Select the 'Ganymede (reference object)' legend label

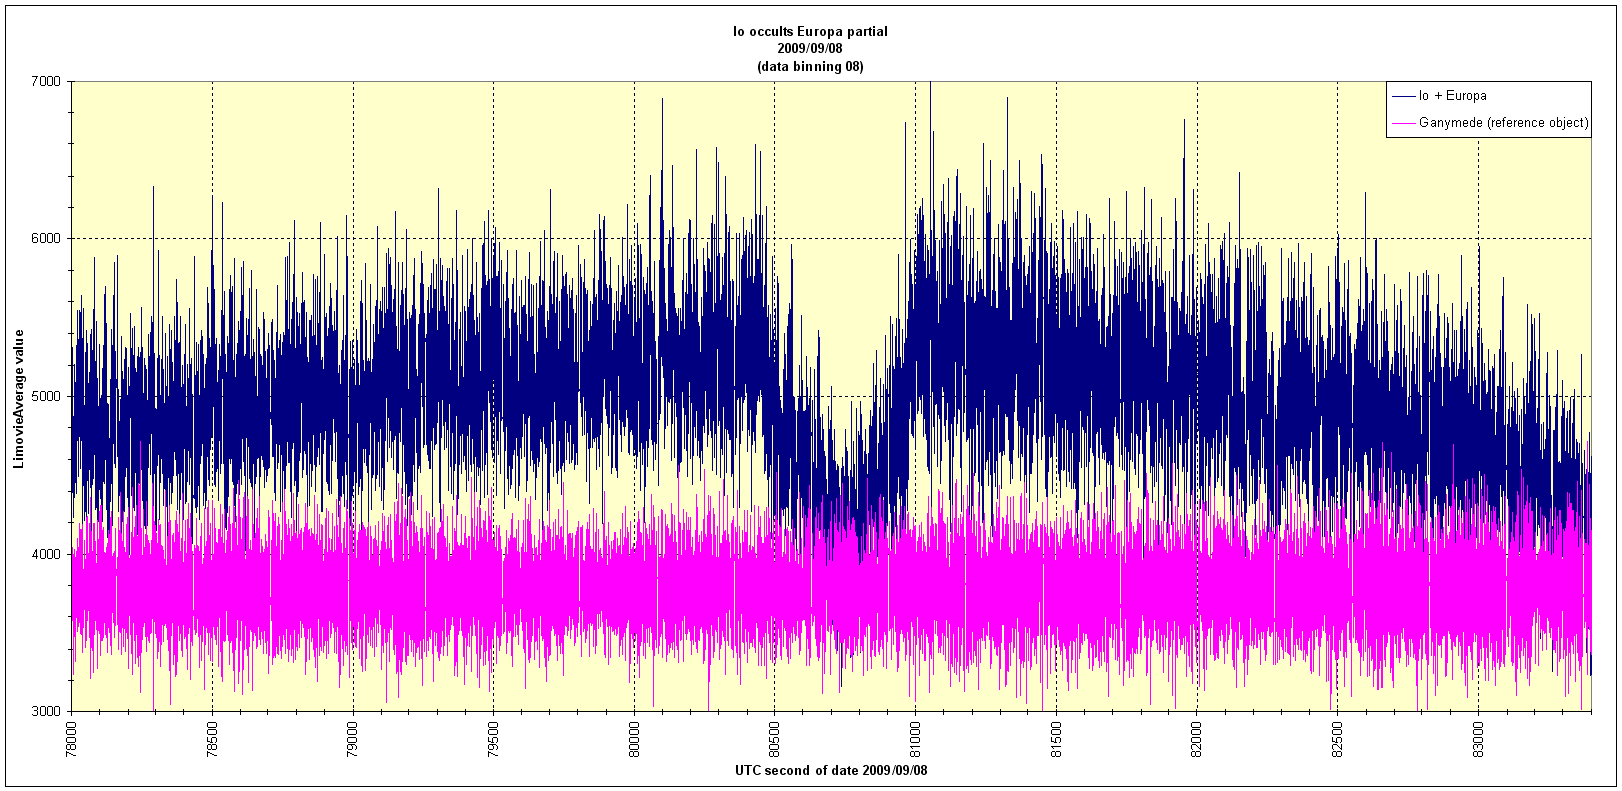point(1503,123)
